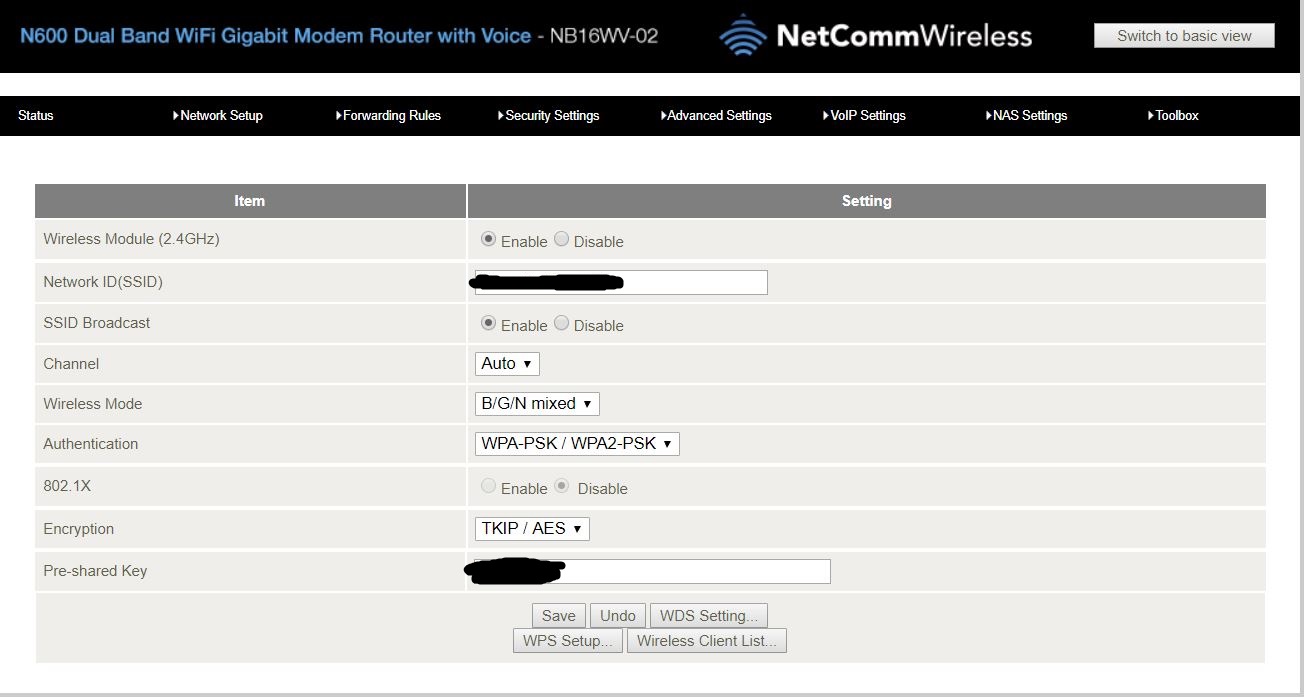Image resolution: width=1304 pixels, height=697 pixels.
Task: Open the Status menu
Action: tap(36, 116)
